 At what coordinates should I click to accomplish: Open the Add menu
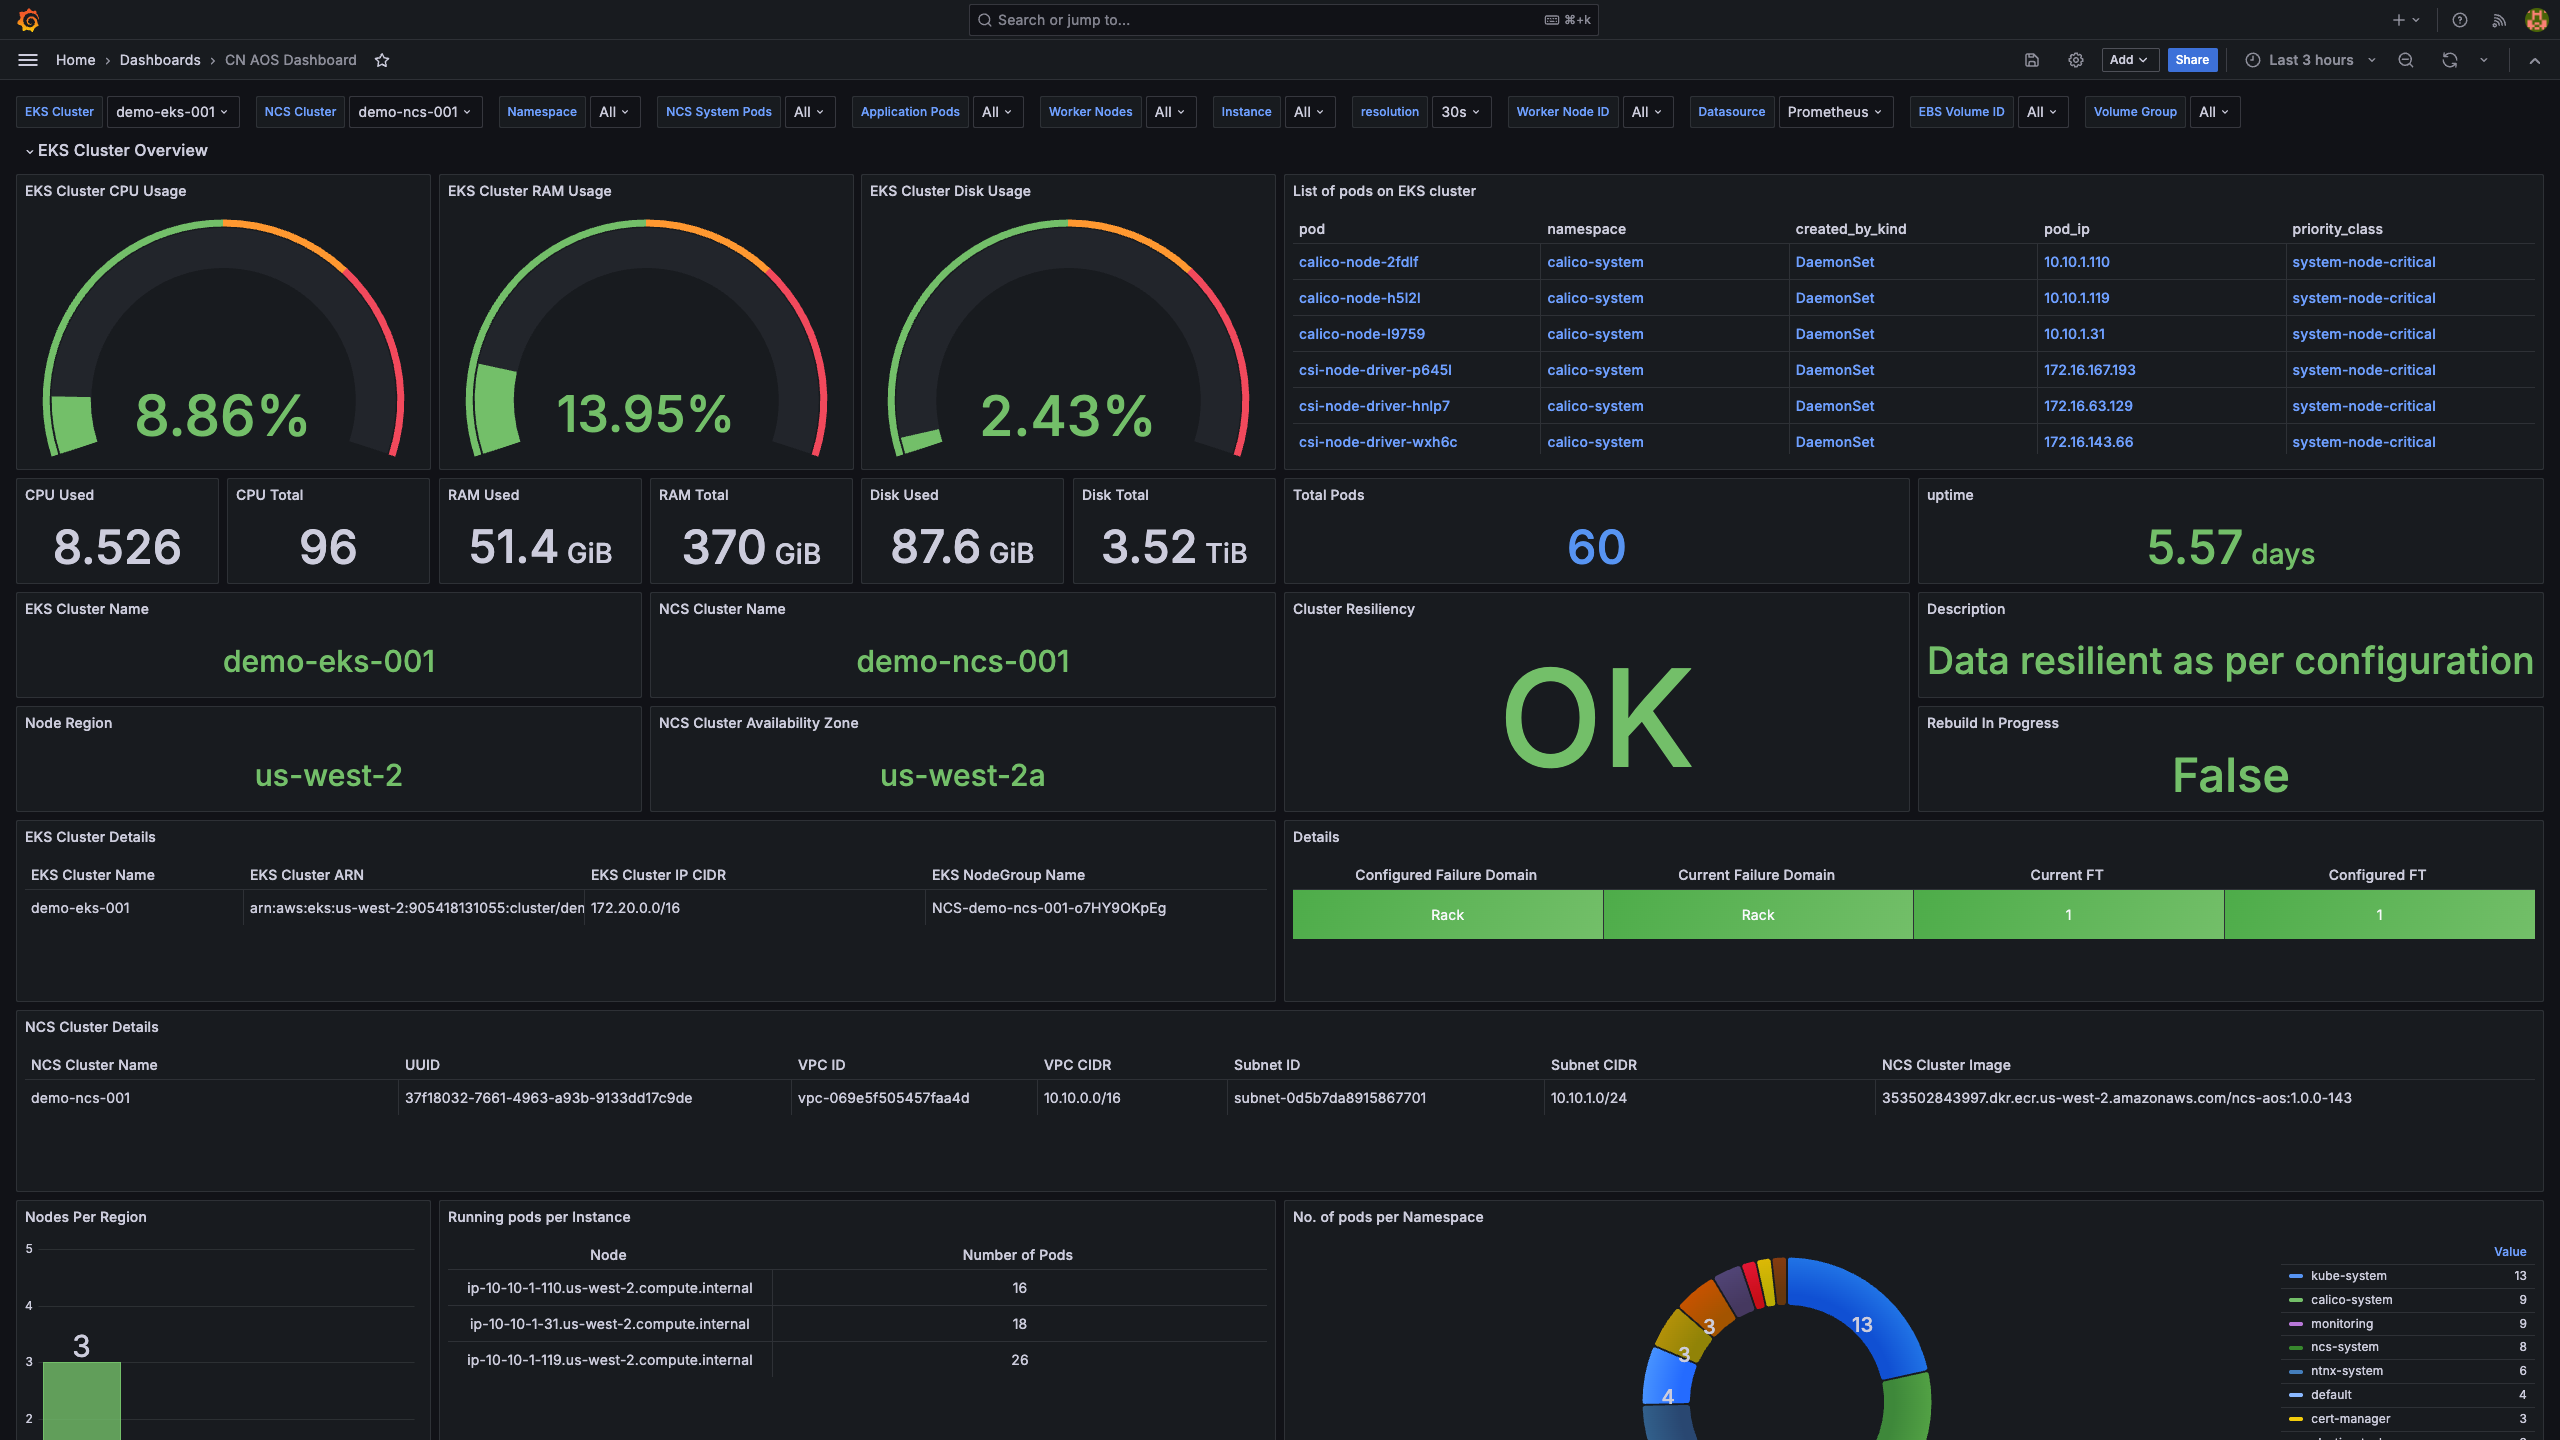coord(2128,60)
